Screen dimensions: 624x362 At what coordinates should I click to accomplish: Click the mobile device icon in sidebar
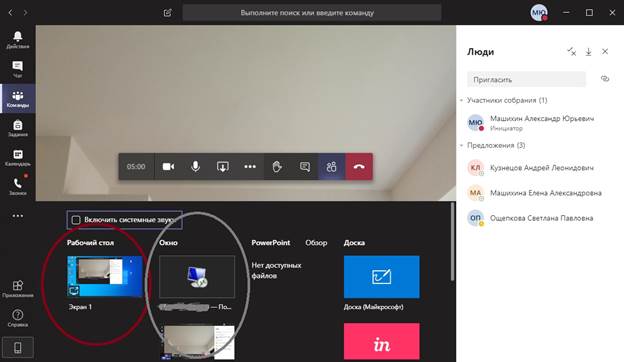coord(18,348)
